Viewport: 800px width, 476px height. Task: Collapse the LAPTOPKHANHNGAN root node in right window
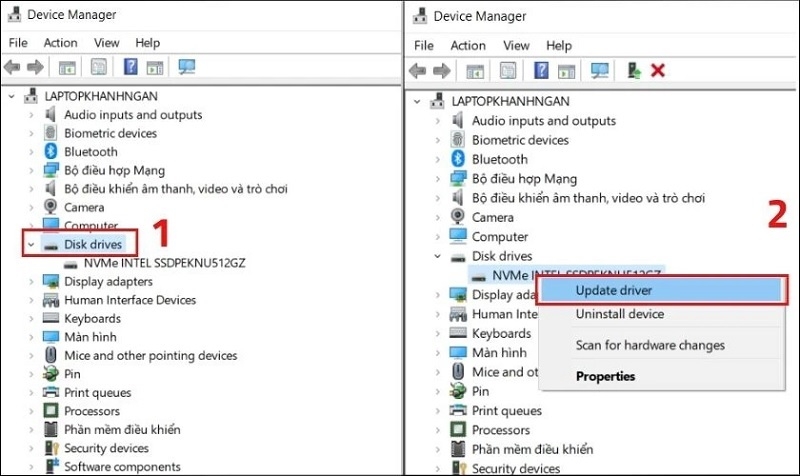[x=420, y=101]
